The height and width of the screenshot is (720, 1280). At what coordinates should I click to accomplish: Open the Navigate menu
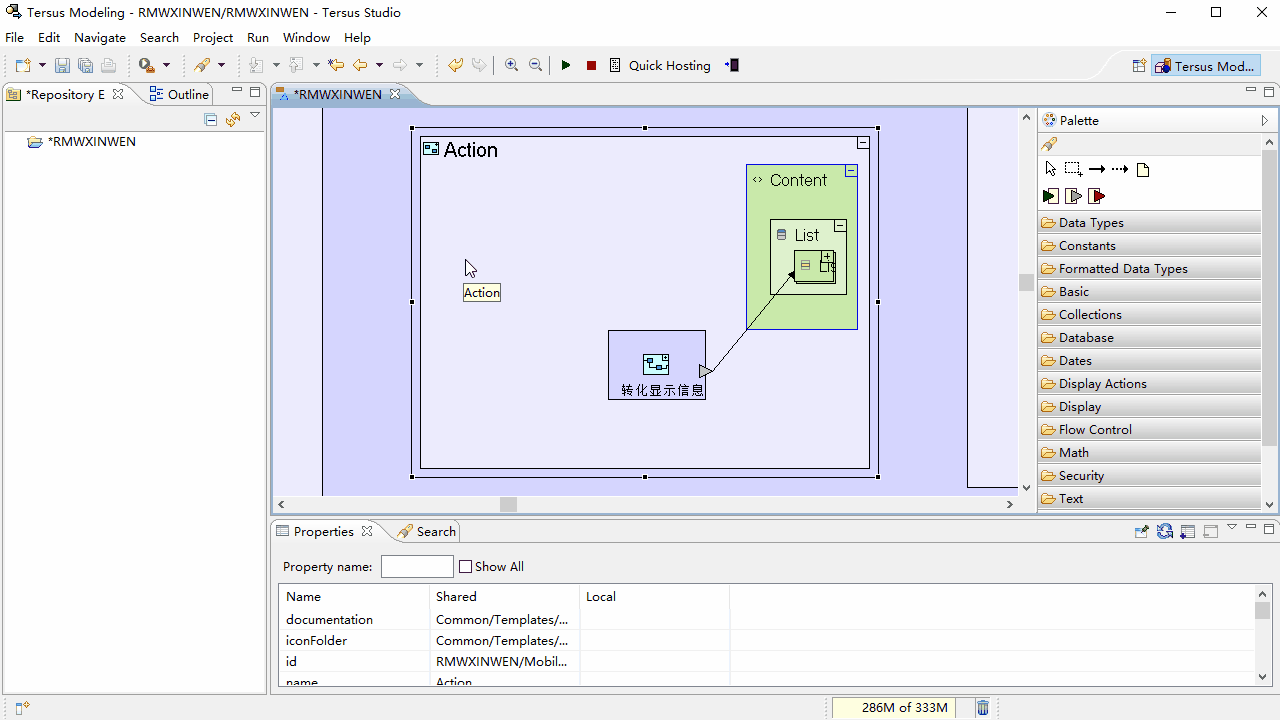pos(100,38)
